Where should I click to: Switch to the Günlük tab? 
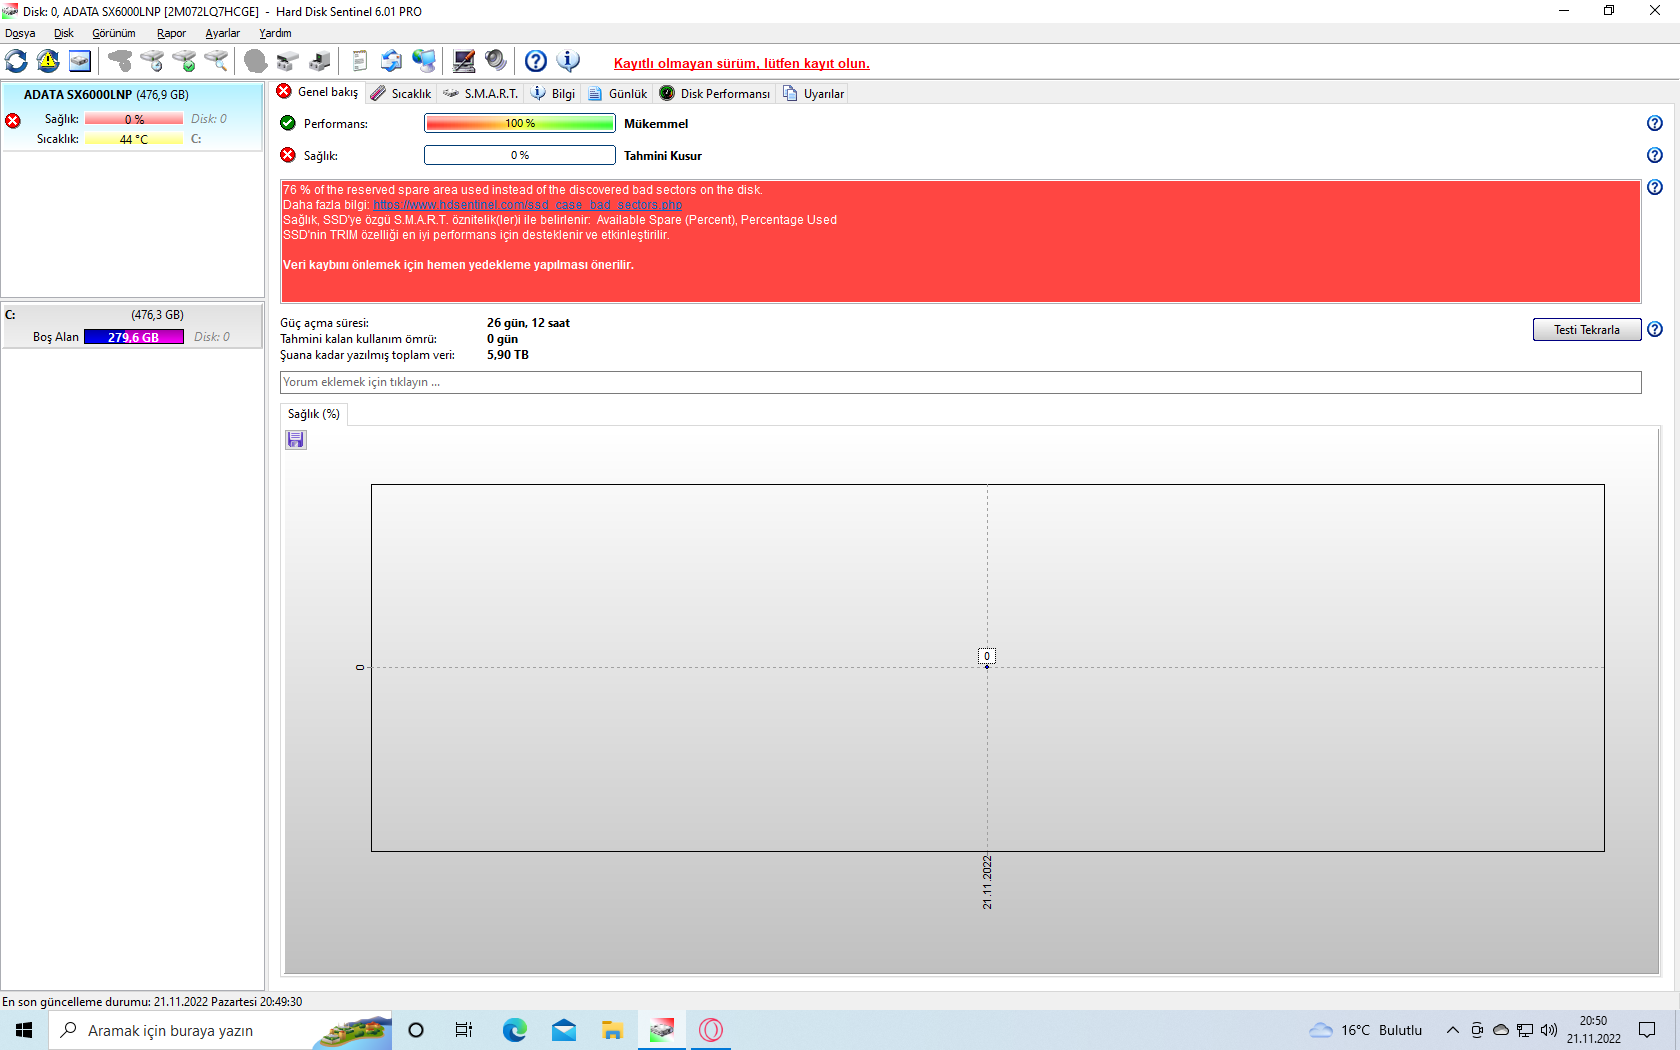click(618, 93)
